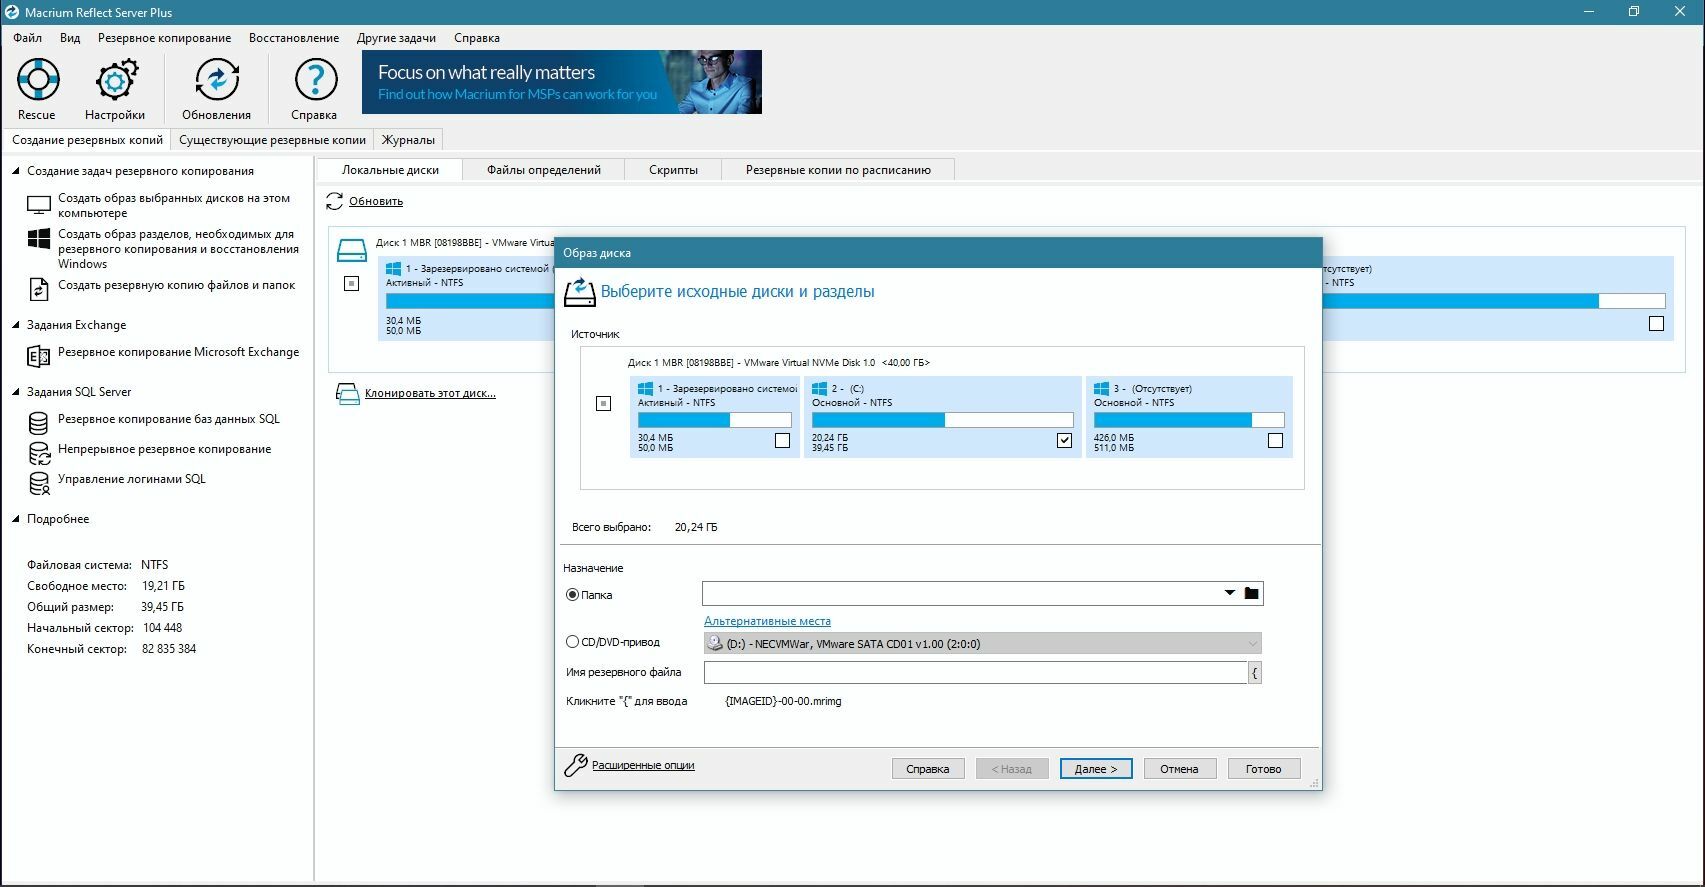This screenshot has height=887, width=1705.
Task: Collapse the Задания SQL Server section
Action: click(16, 392)
